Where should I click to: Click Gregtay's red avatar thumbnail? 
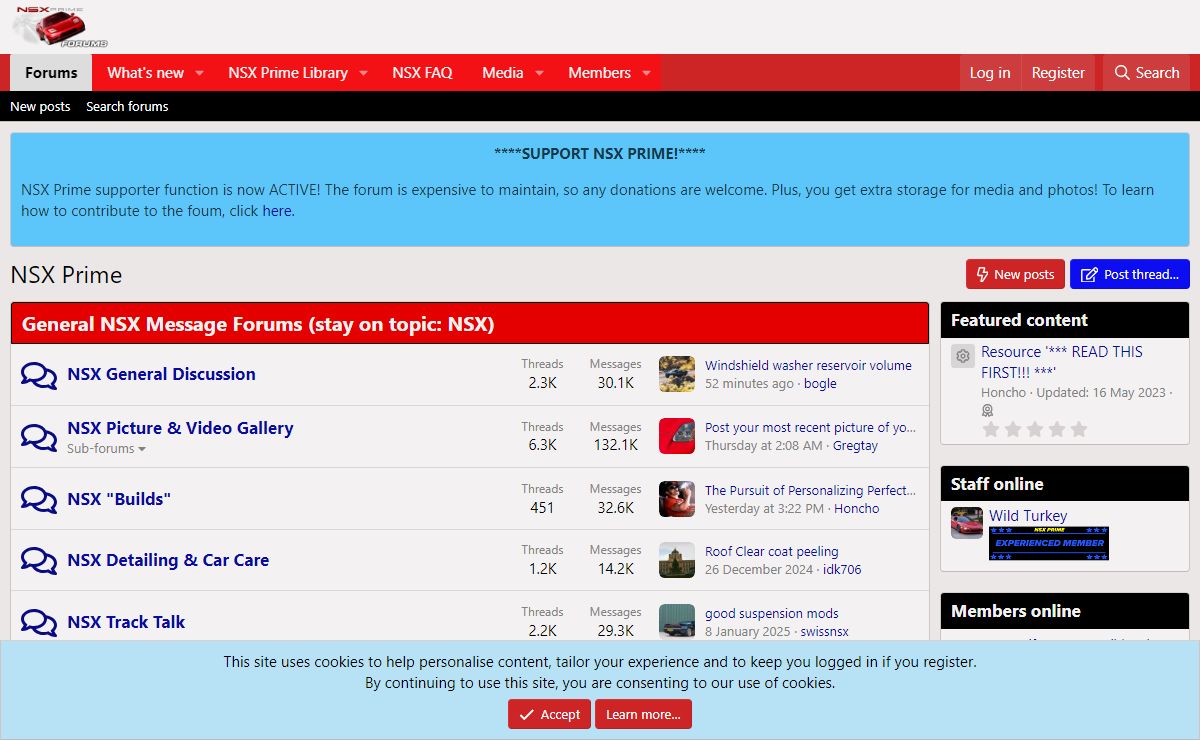pos(677,436)
